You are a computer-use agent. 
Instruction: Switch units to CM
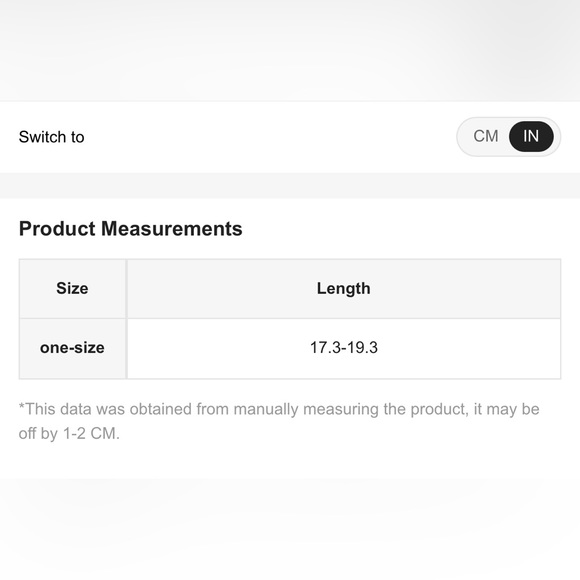tap(485, 136)
